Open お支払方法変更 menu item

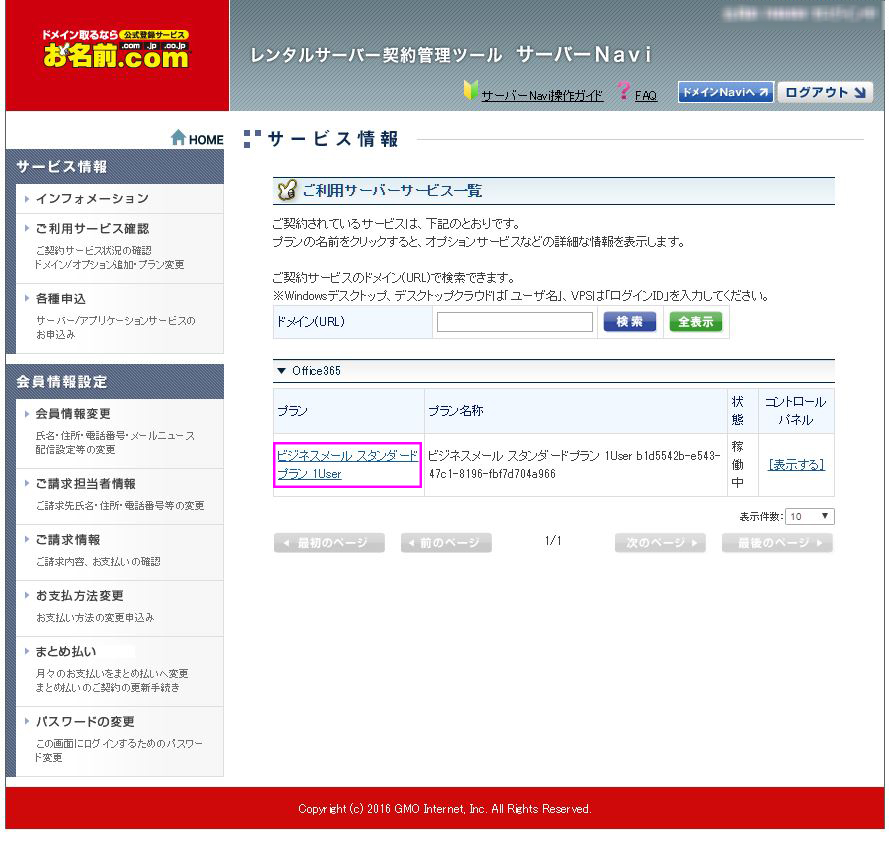(79, 596)
